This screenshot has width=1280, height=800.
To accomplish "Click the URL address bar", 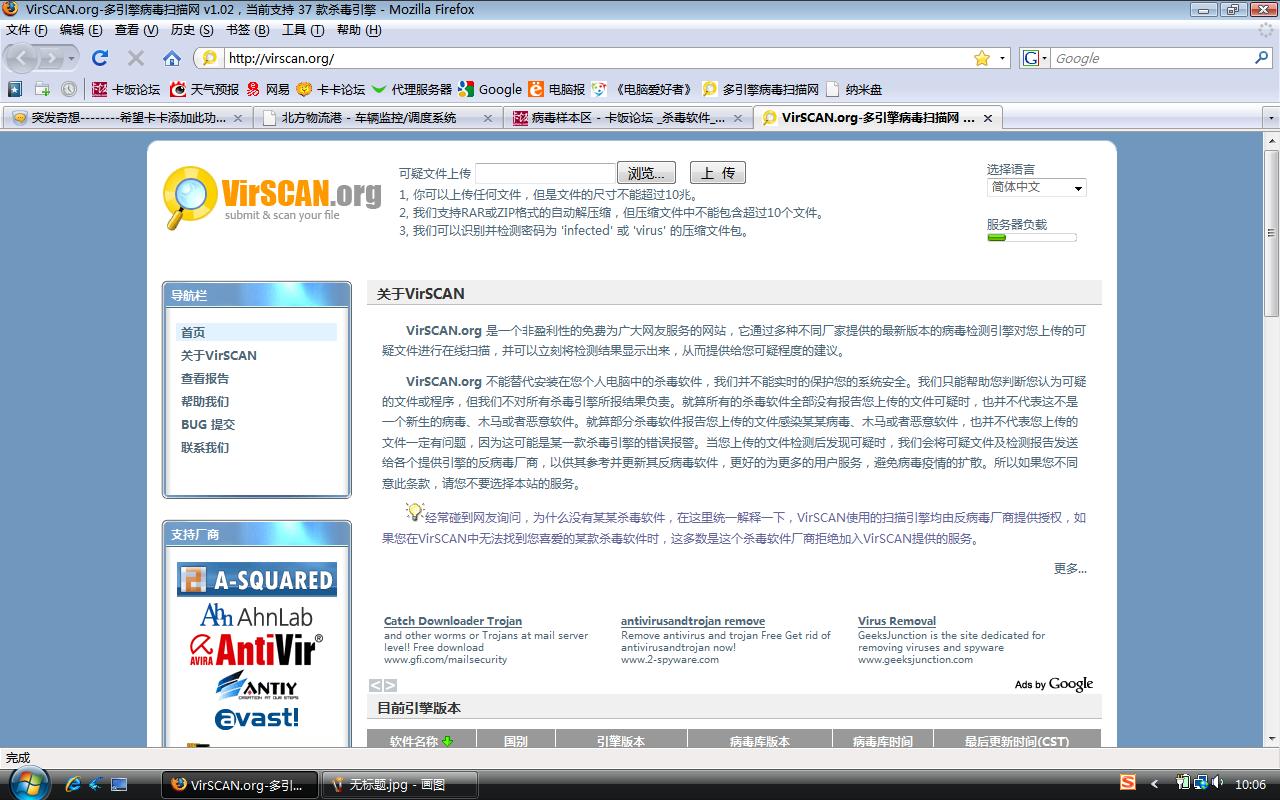I will [x=597, y=58].
